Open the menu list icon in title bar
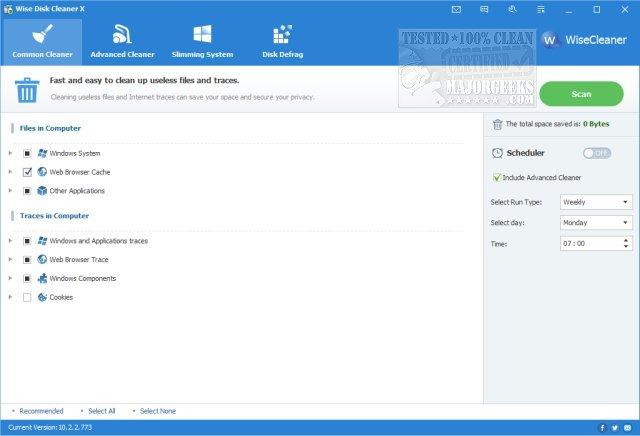Screen dimensions: 640x436 [541, 9]
